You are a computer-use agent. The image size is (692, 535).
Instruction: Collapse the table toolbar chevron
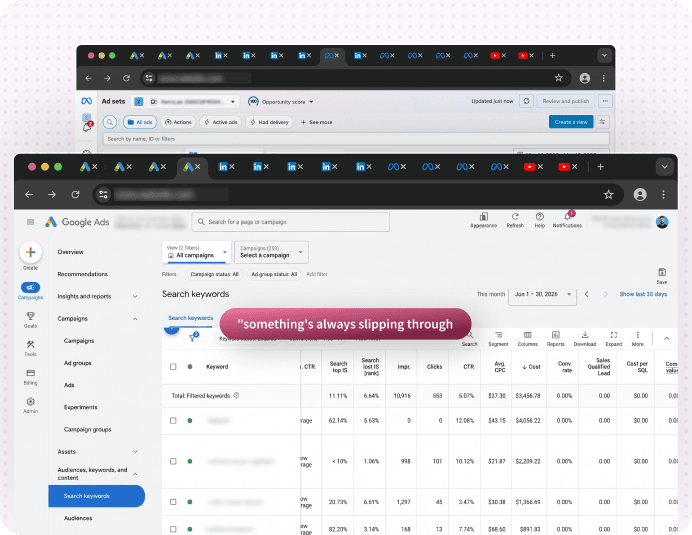[667, 339]
